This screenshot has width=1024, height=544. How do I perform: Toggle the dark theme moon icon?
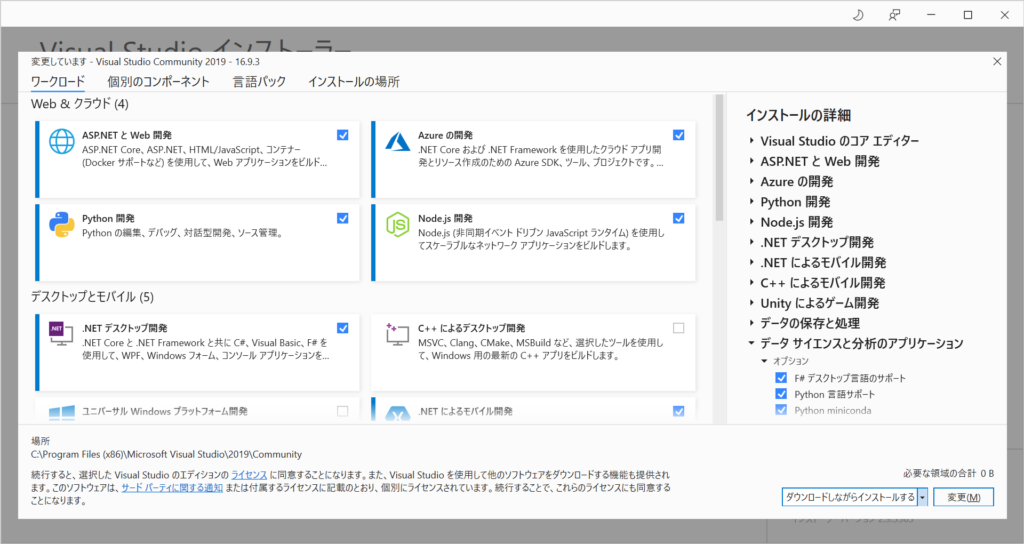858,14
